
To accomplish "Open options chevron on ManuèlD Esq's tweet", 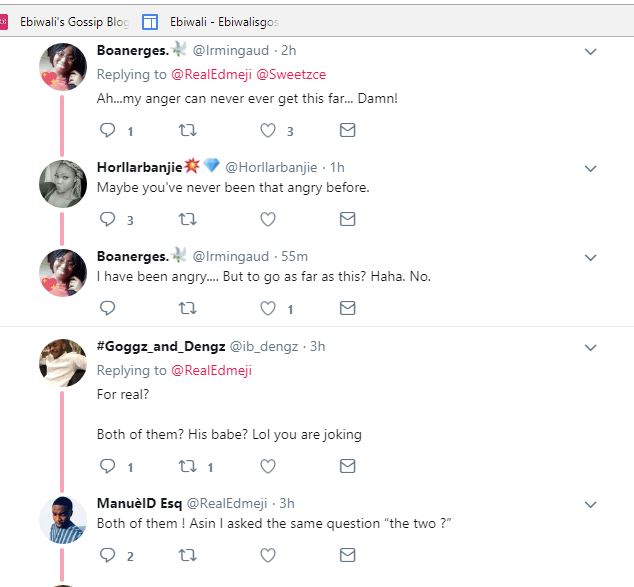I will [x=591, y=504].
